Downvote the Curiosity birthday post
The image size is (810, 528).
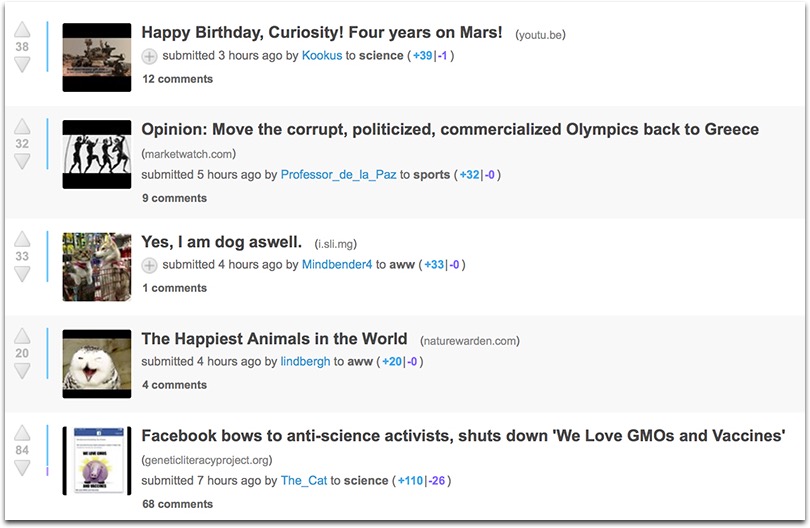[22, 65]
